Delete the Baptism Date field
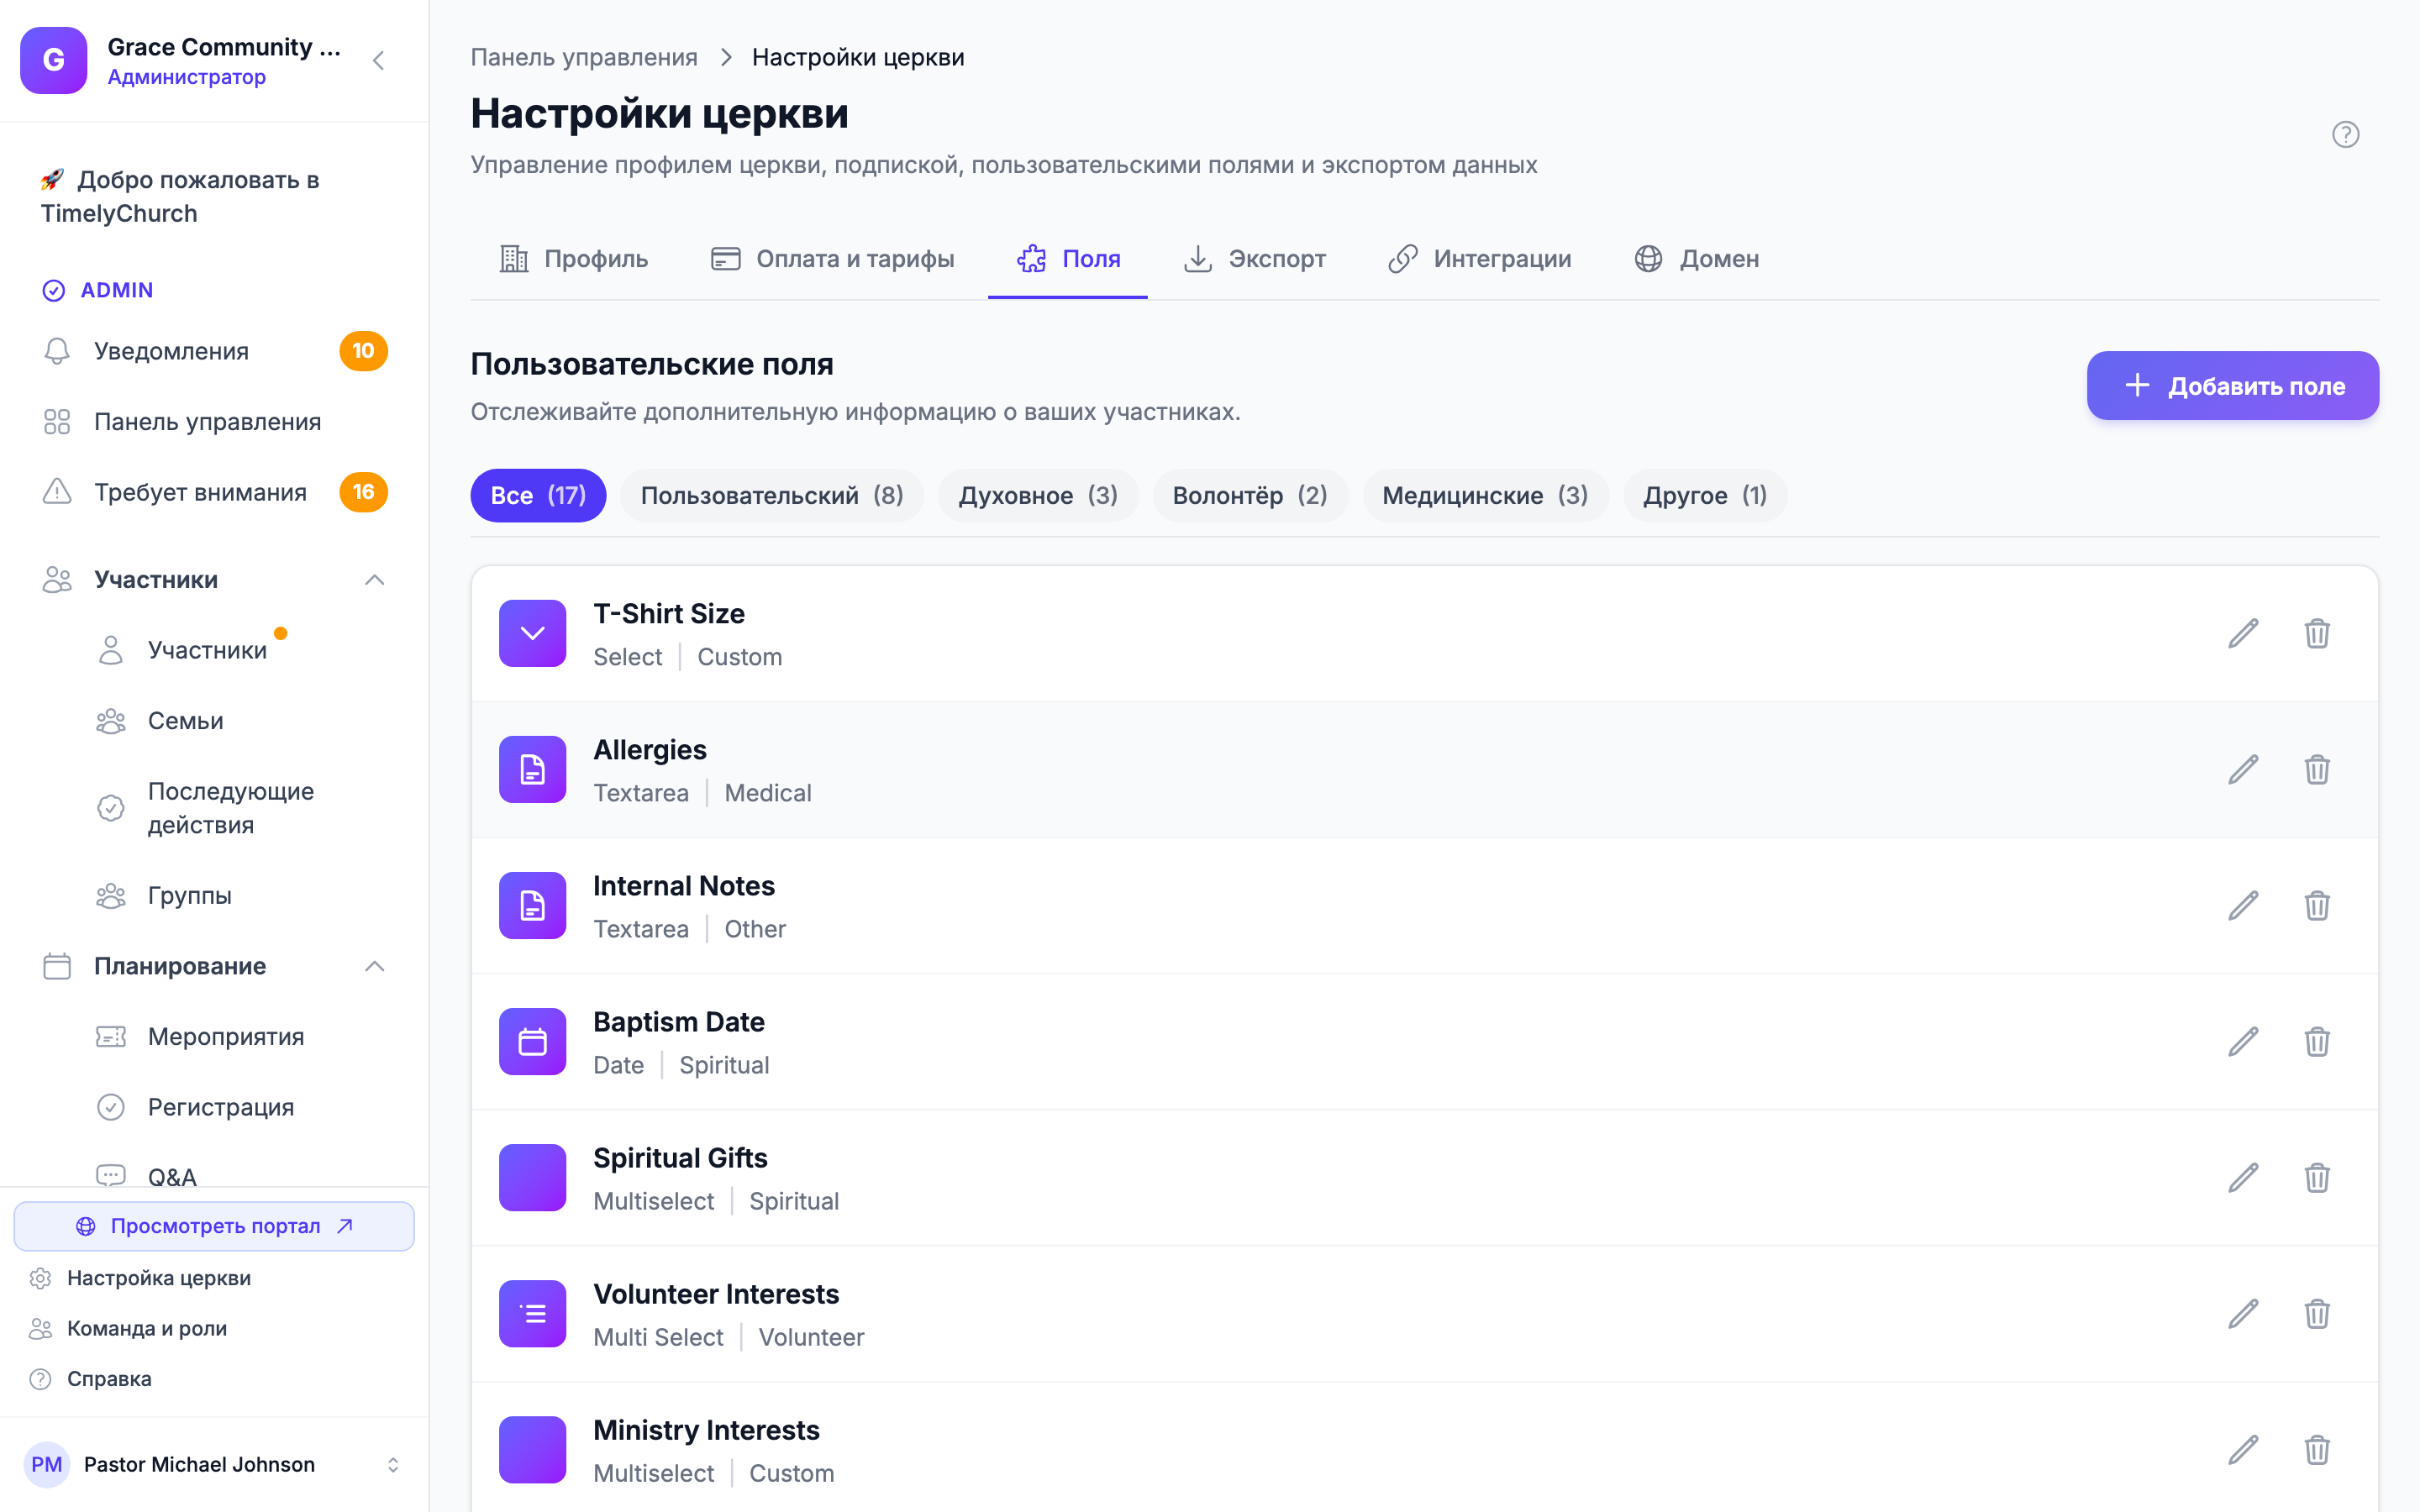 click(x=2317, y=1041)
